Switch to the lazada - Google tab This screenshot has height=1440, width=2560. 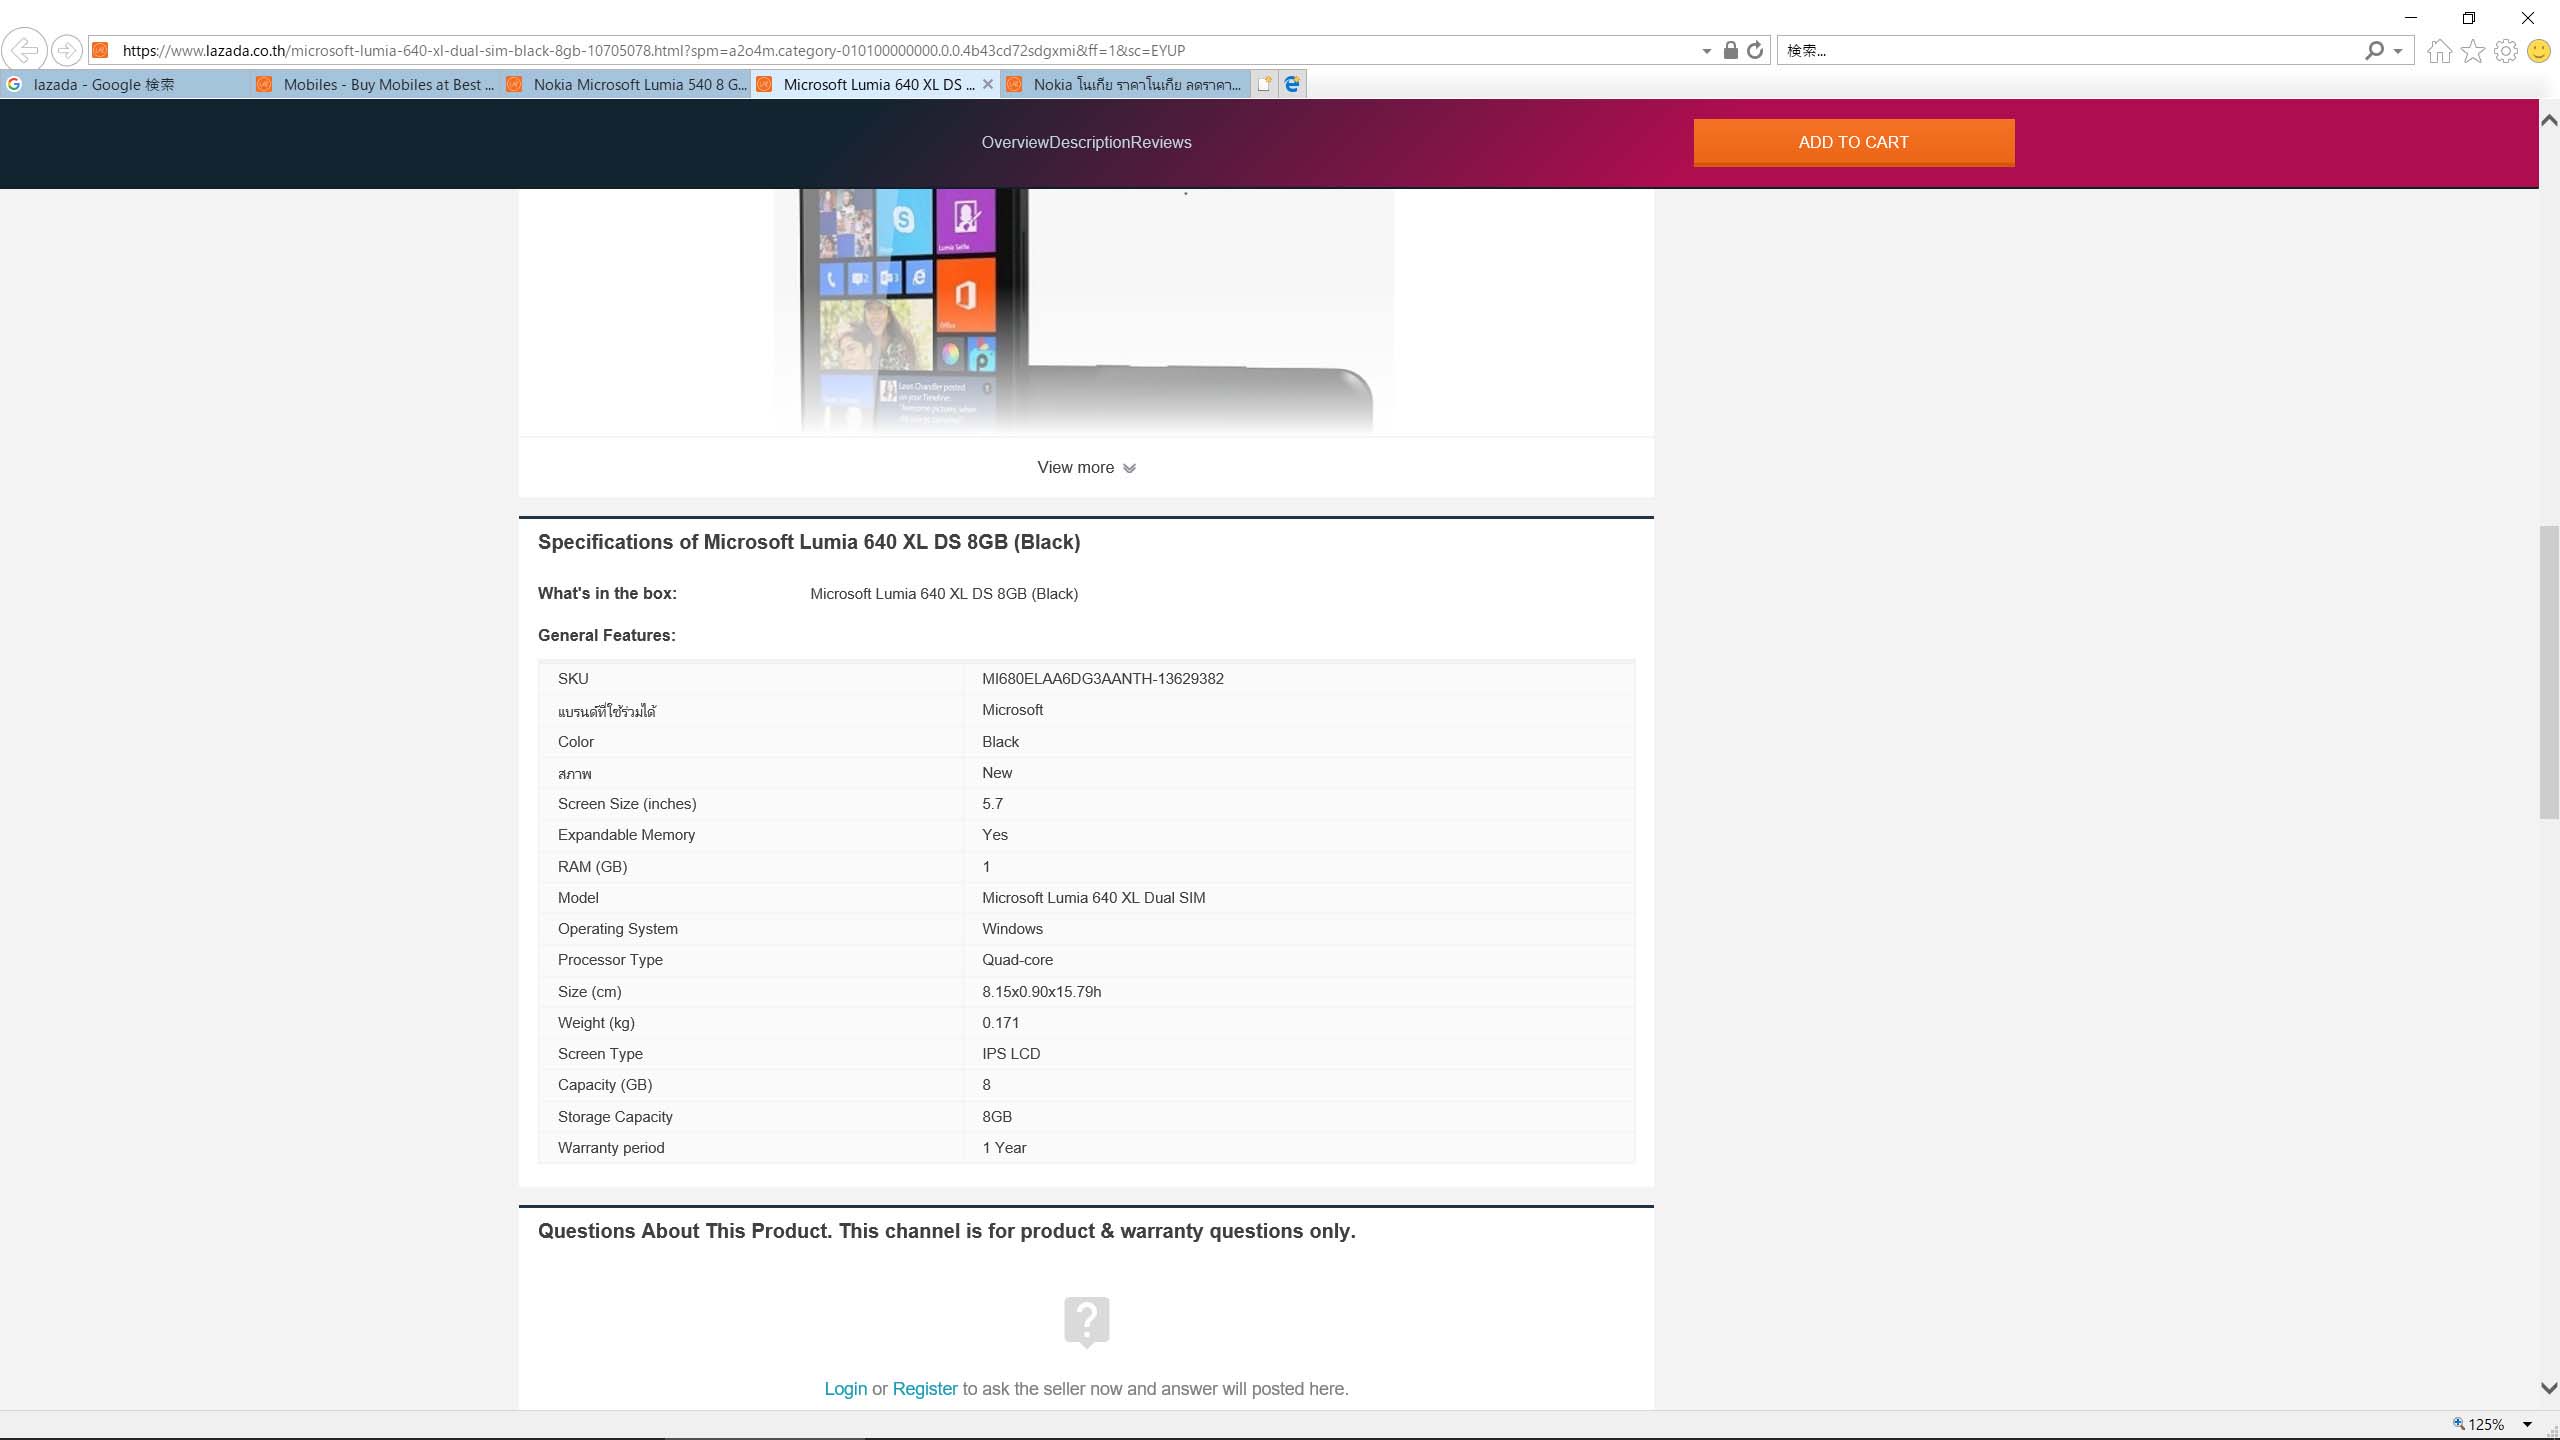pos(125,84)
